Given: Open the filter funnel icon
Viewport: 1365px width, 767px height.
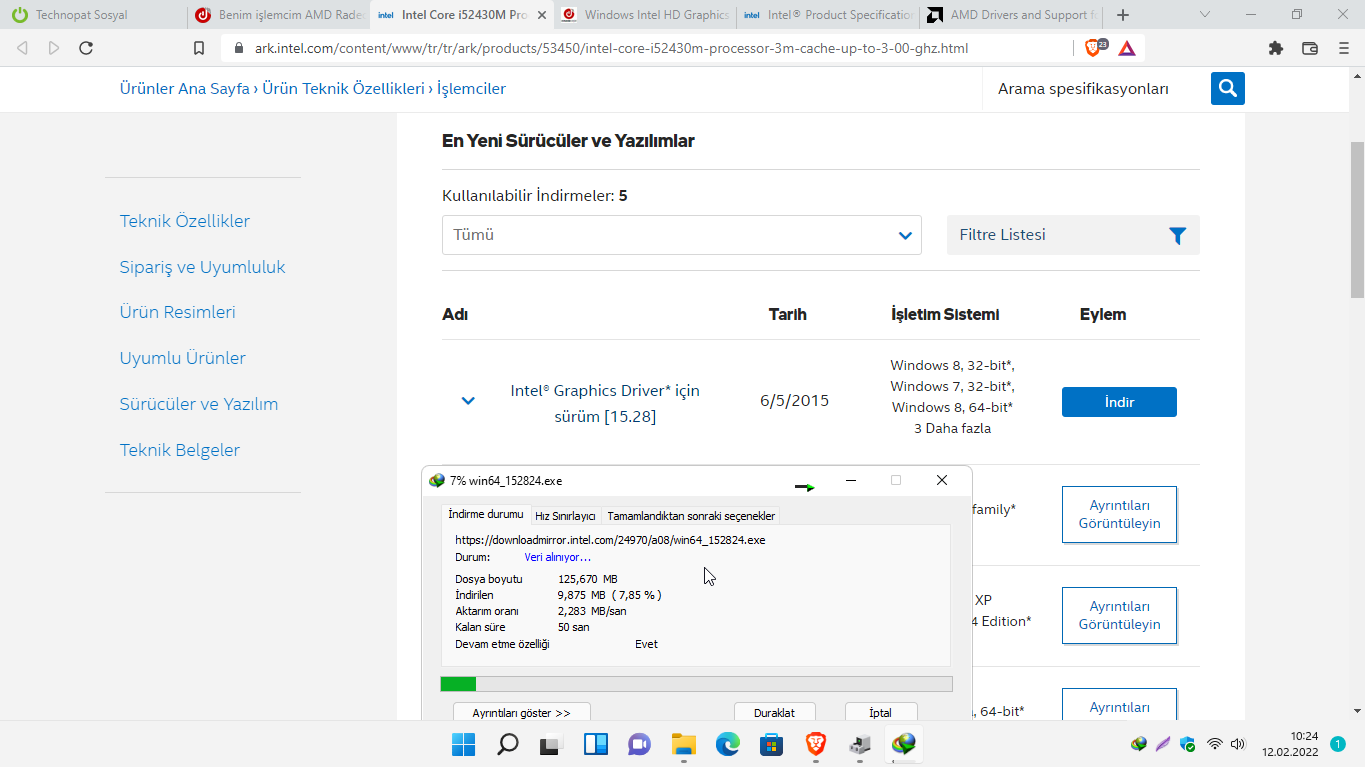Looking at the screenshot, I should (x=1177, y=236).
